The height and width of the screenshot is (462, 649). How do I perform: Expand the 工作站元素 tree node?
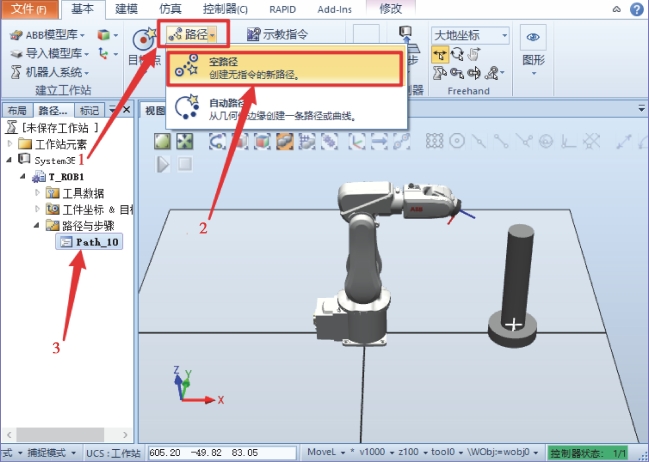click(x=10, y=144)
